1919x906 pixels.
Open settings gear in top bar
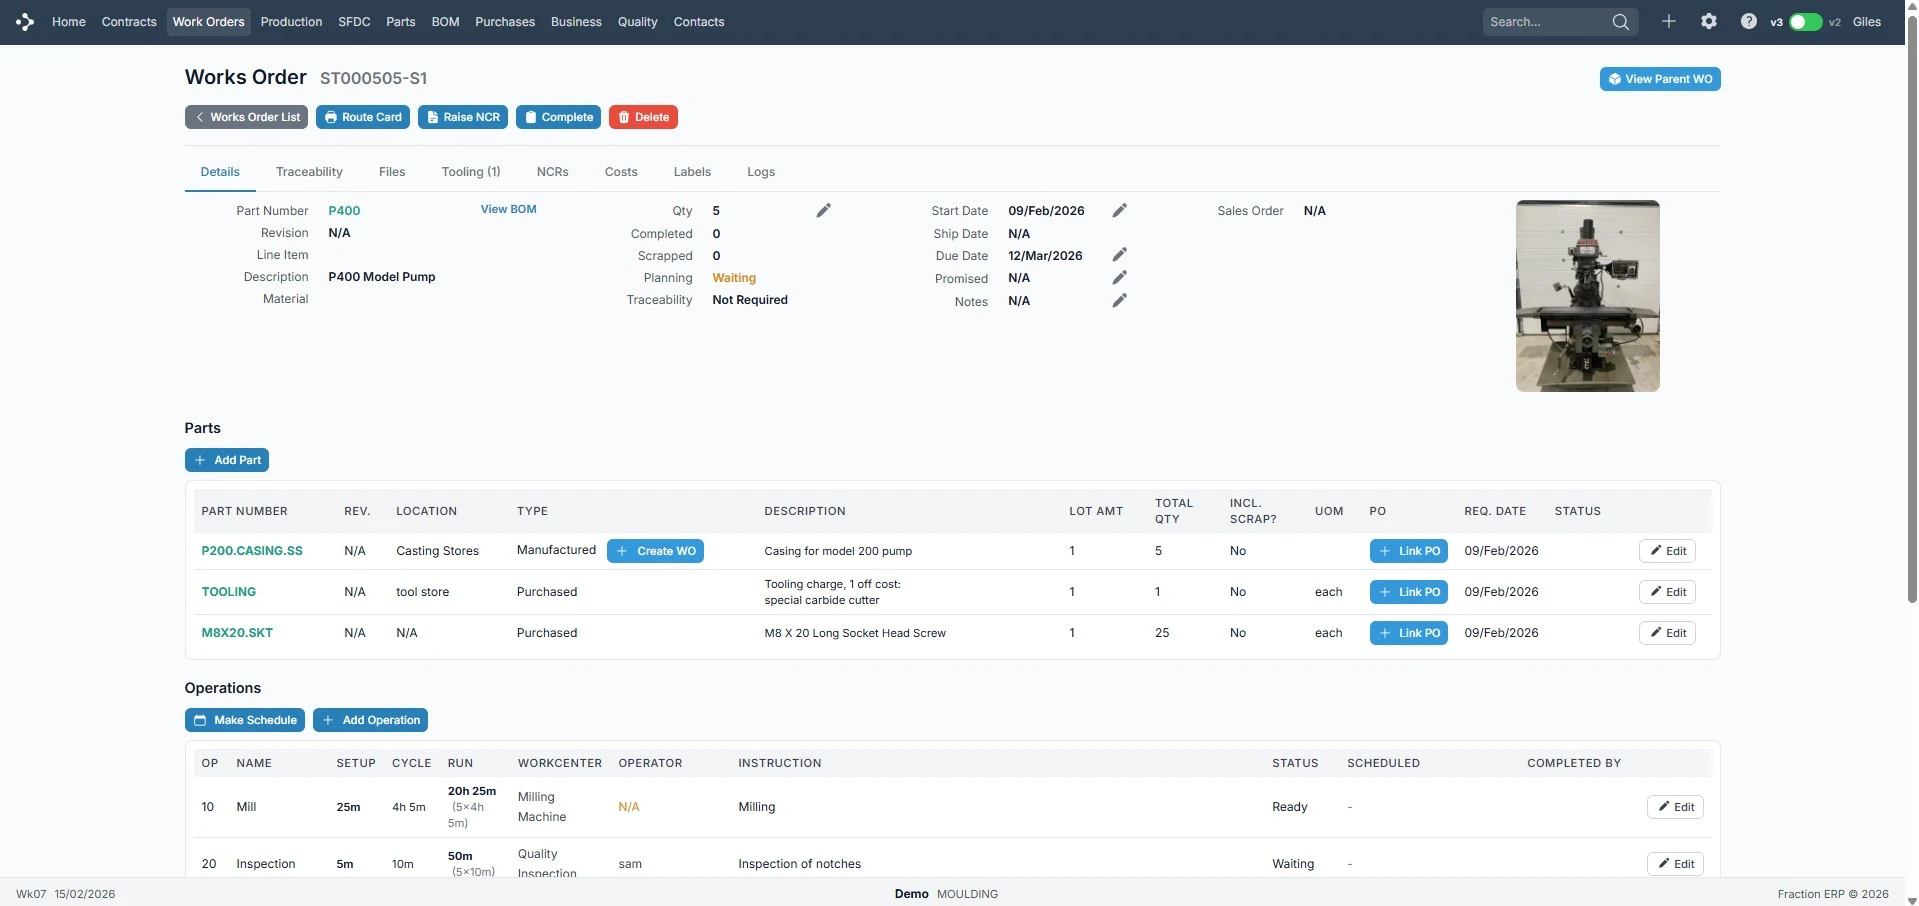[1708, 21]
